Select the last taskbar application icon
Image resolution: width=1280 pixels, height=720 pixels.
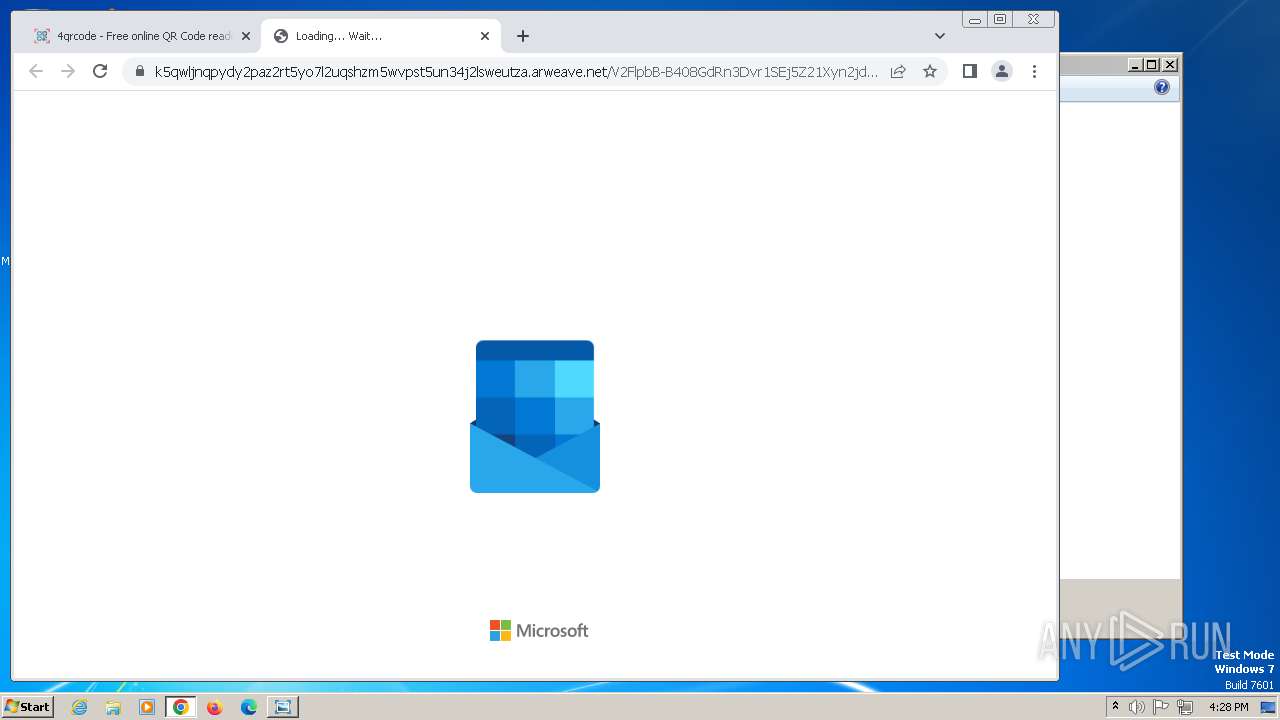283,707
